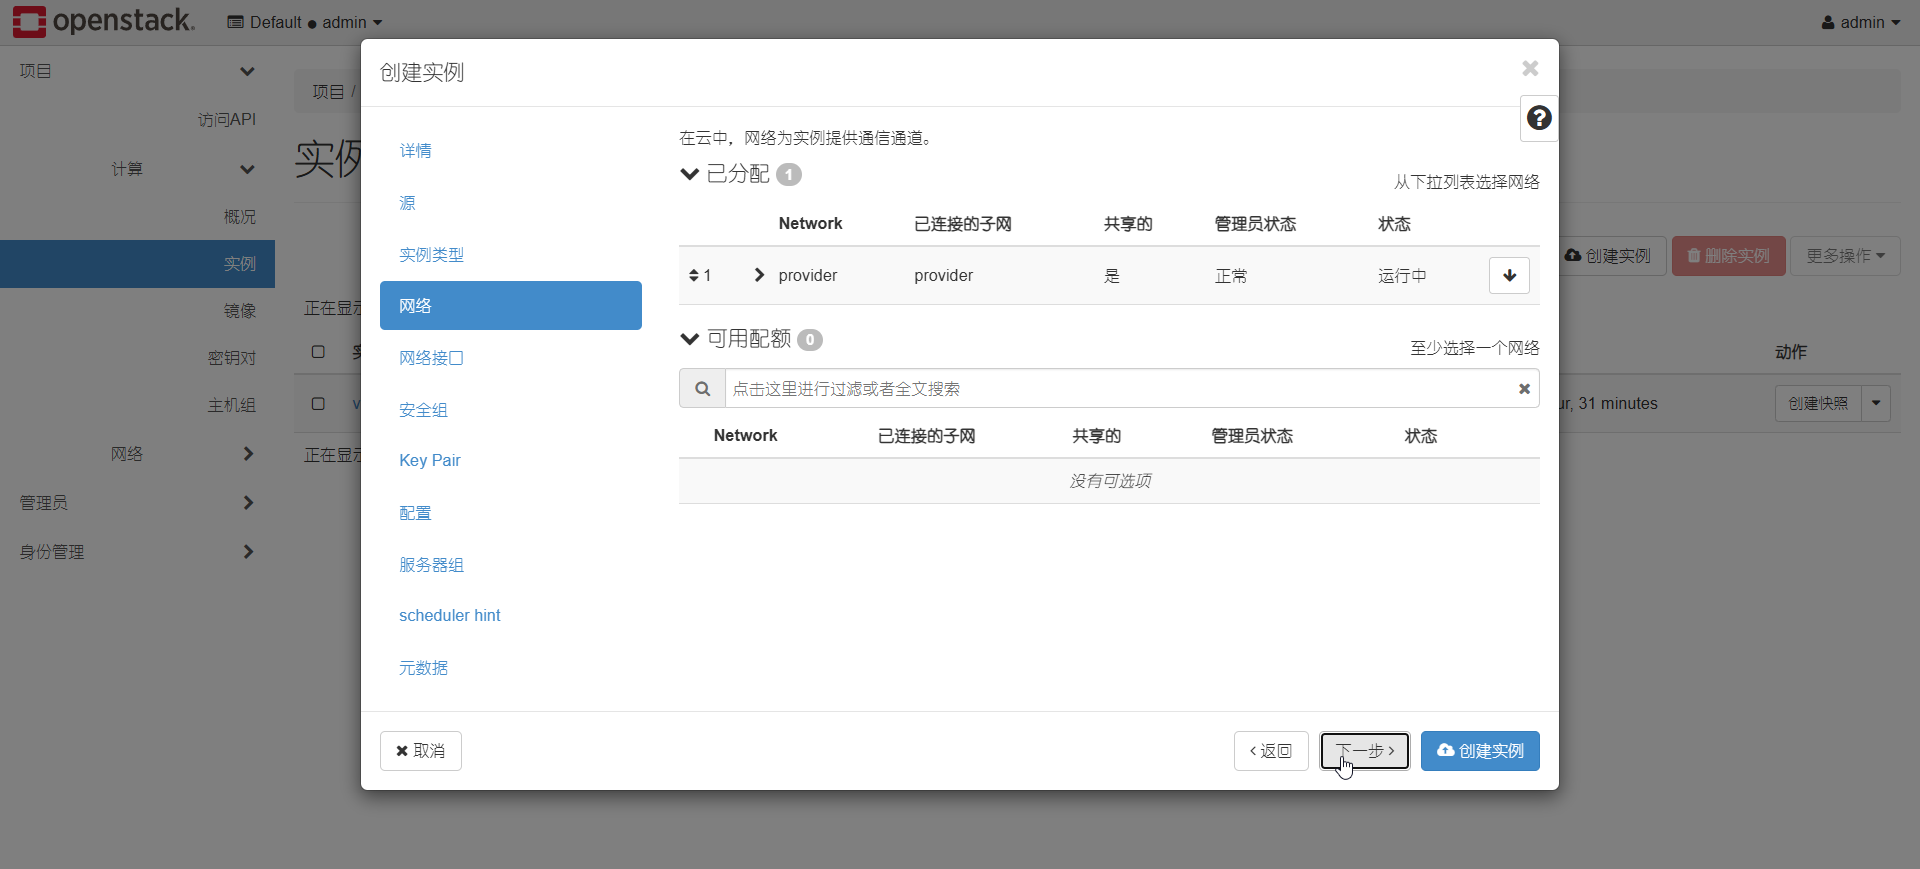Select the 元数据 step

[x=510, y=667]
